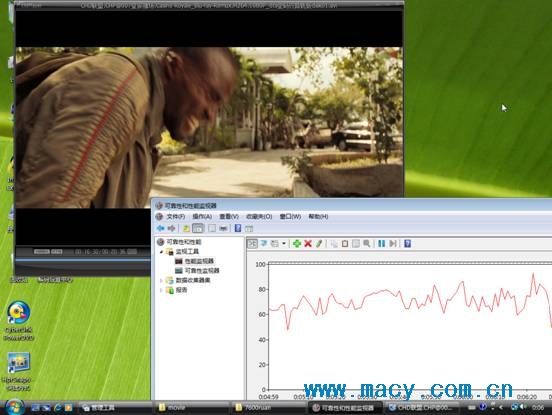Open CyberLink PowerDVD desktop shortcut
552x415 pixels.
coord(19,321)
